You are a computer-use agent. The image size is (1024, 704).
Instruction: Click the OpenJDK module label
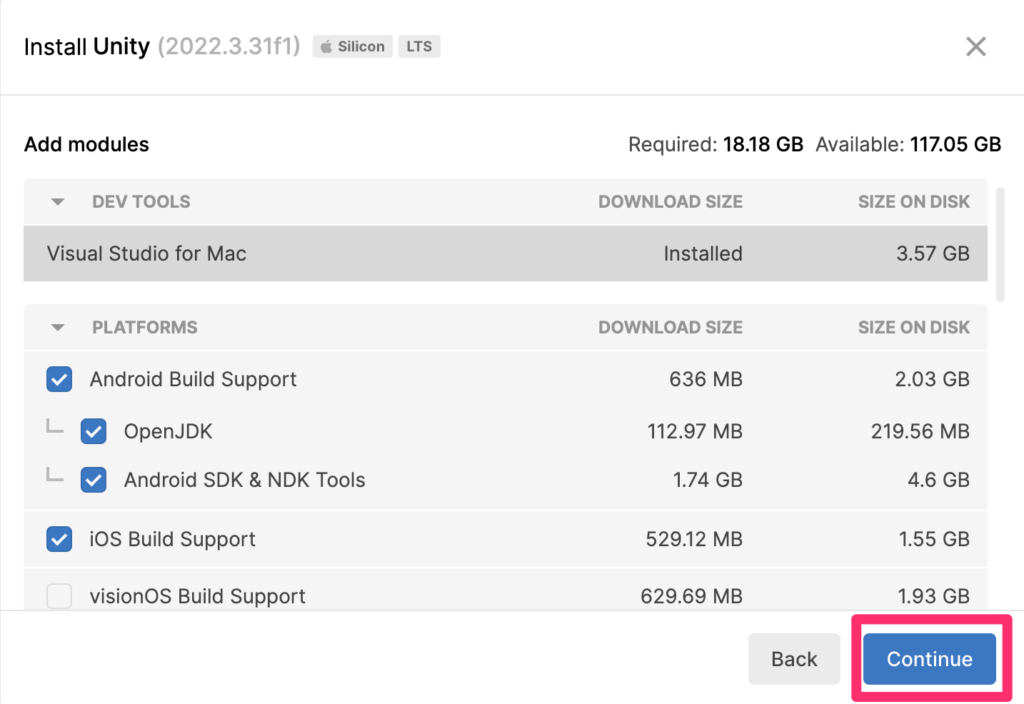click(168, 432)
